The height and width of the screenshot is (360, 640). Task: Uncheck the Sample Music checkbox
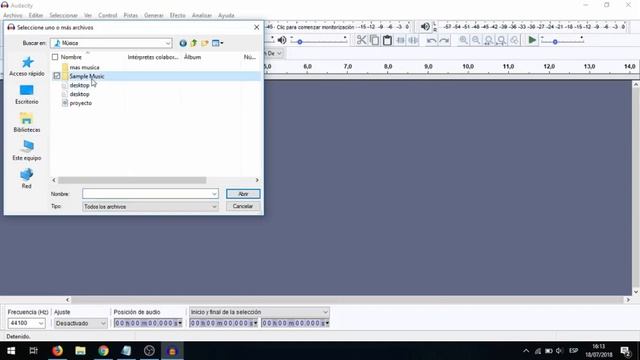(x=57, y=76)
